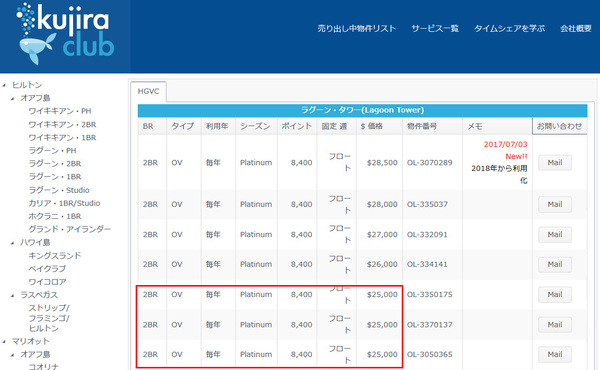
Task: Select ラグーン・2BR in the sidebar
Action: coord(55,163)
